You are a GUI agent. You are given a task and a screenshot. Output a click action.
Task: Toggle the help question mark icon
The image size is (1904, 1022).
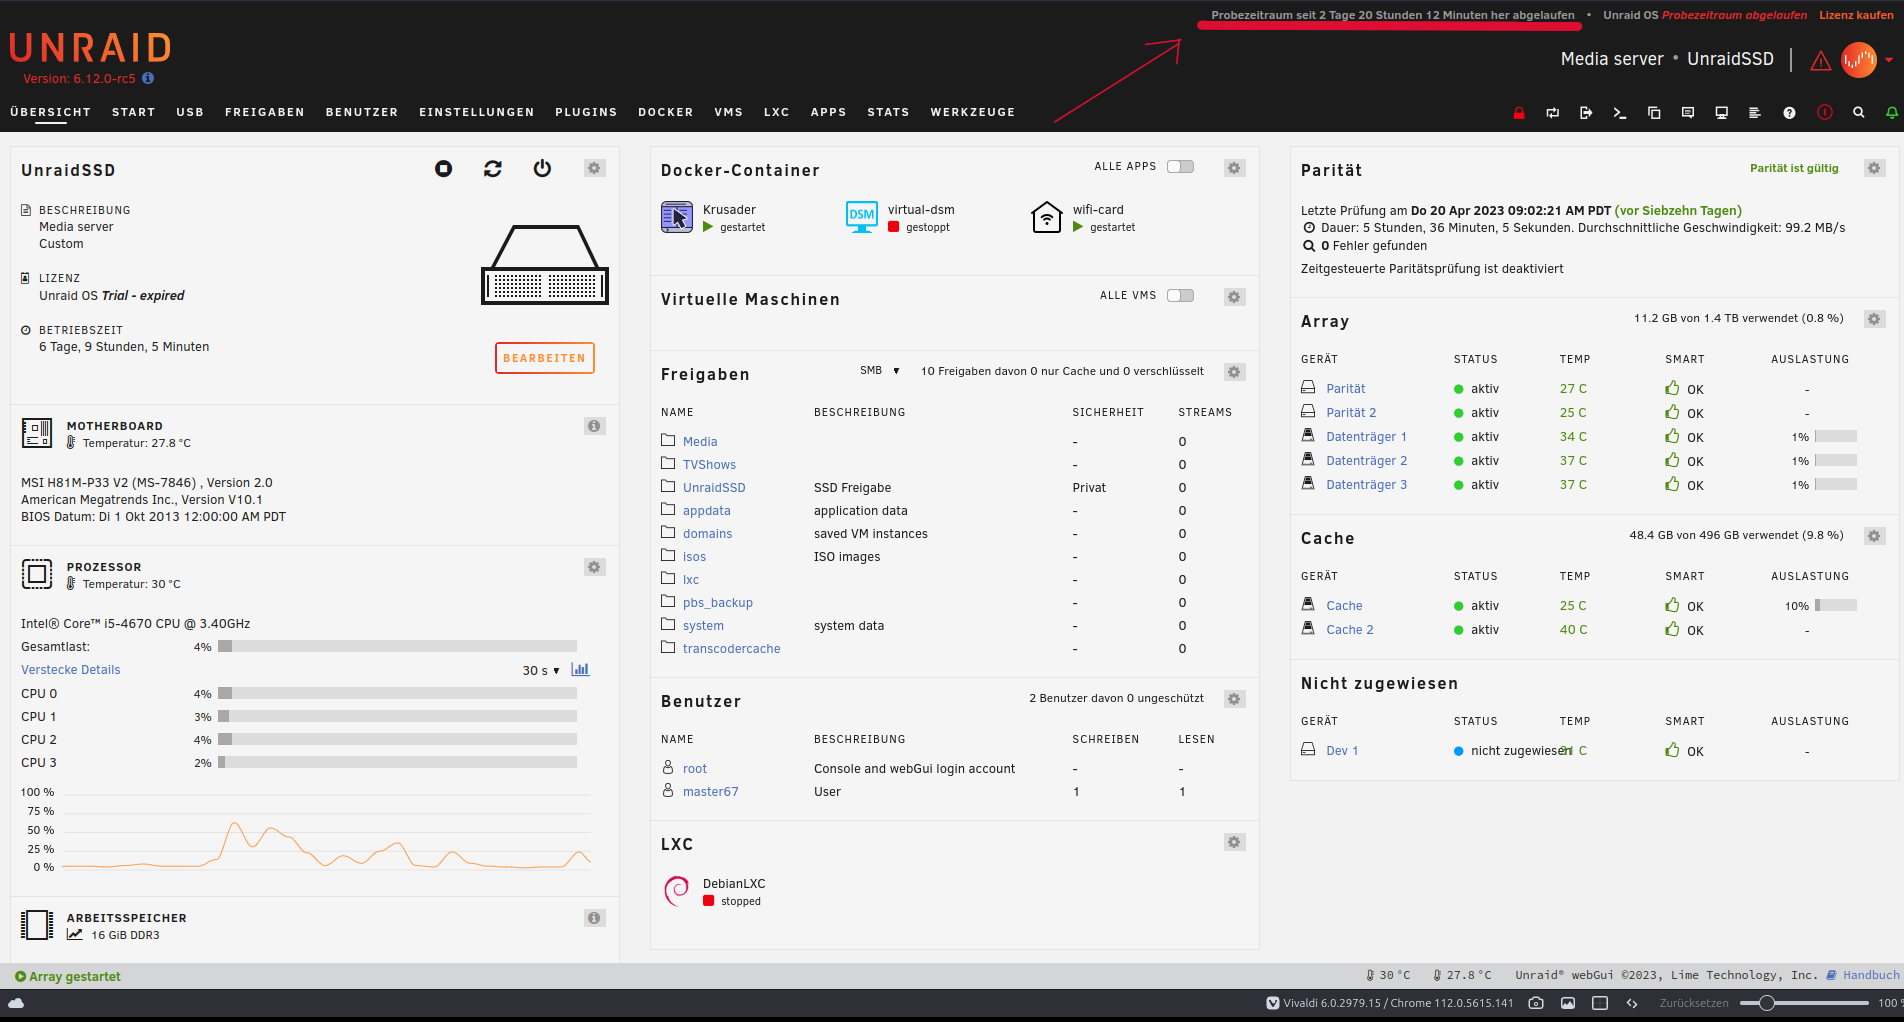click(1789, 113)
